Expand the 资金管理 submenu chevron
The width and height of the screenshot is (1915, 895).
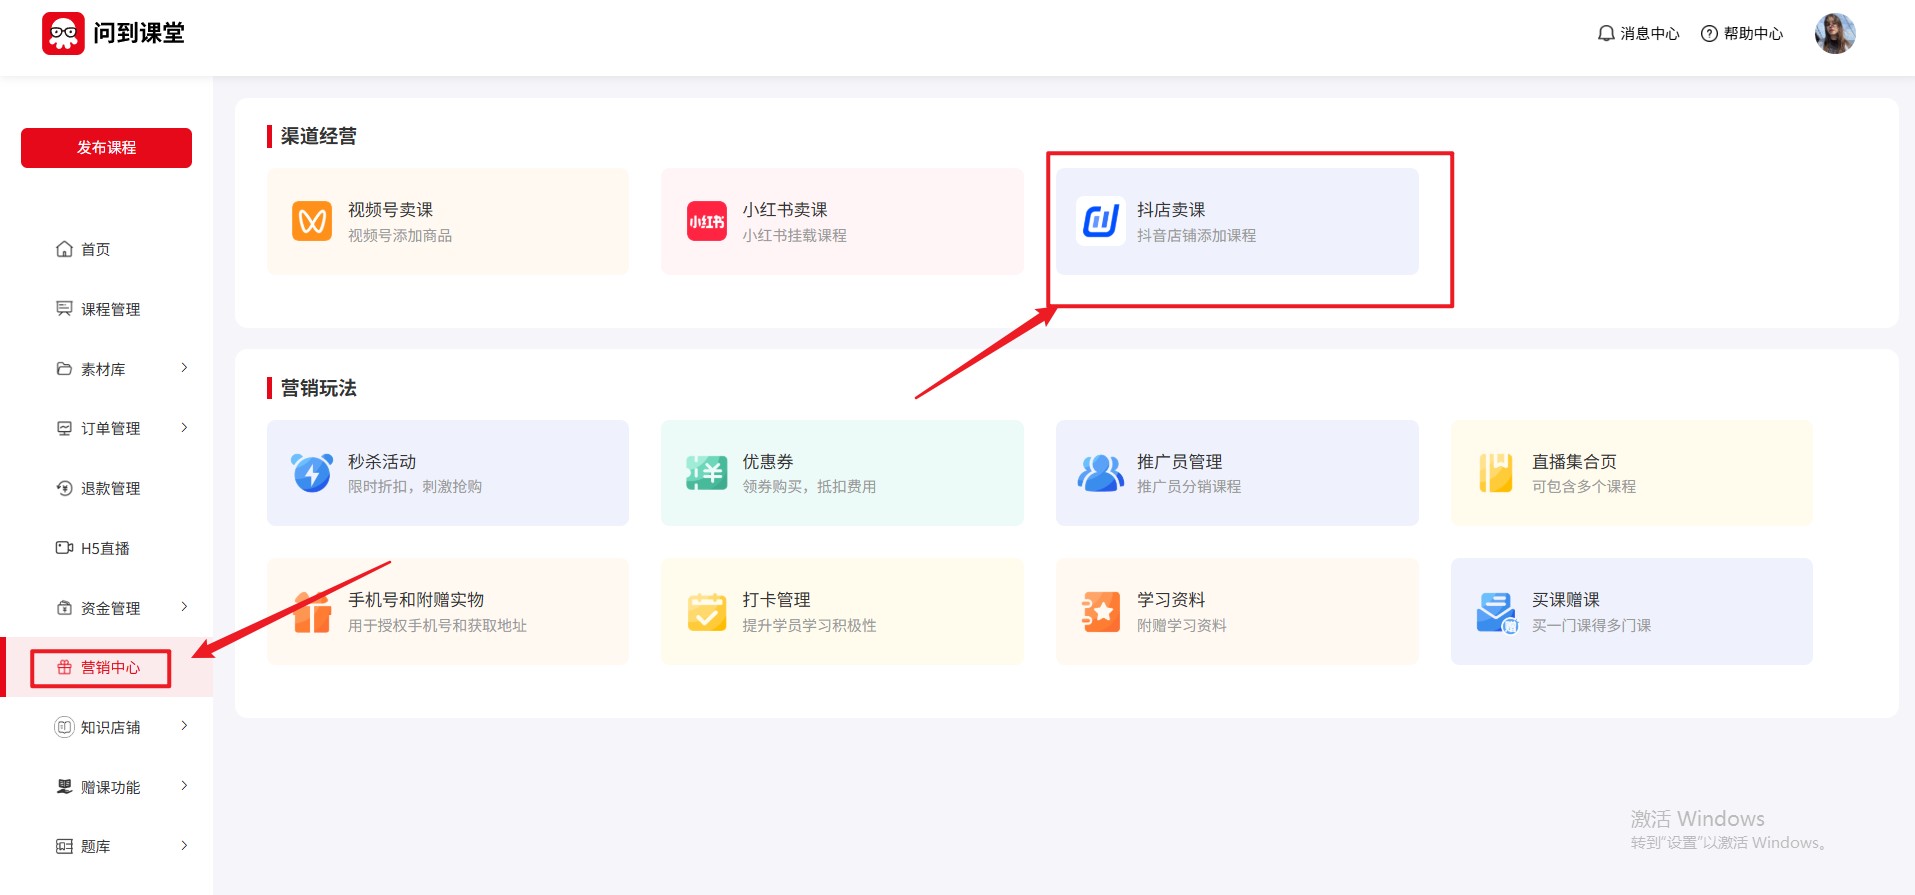[184, 607]
